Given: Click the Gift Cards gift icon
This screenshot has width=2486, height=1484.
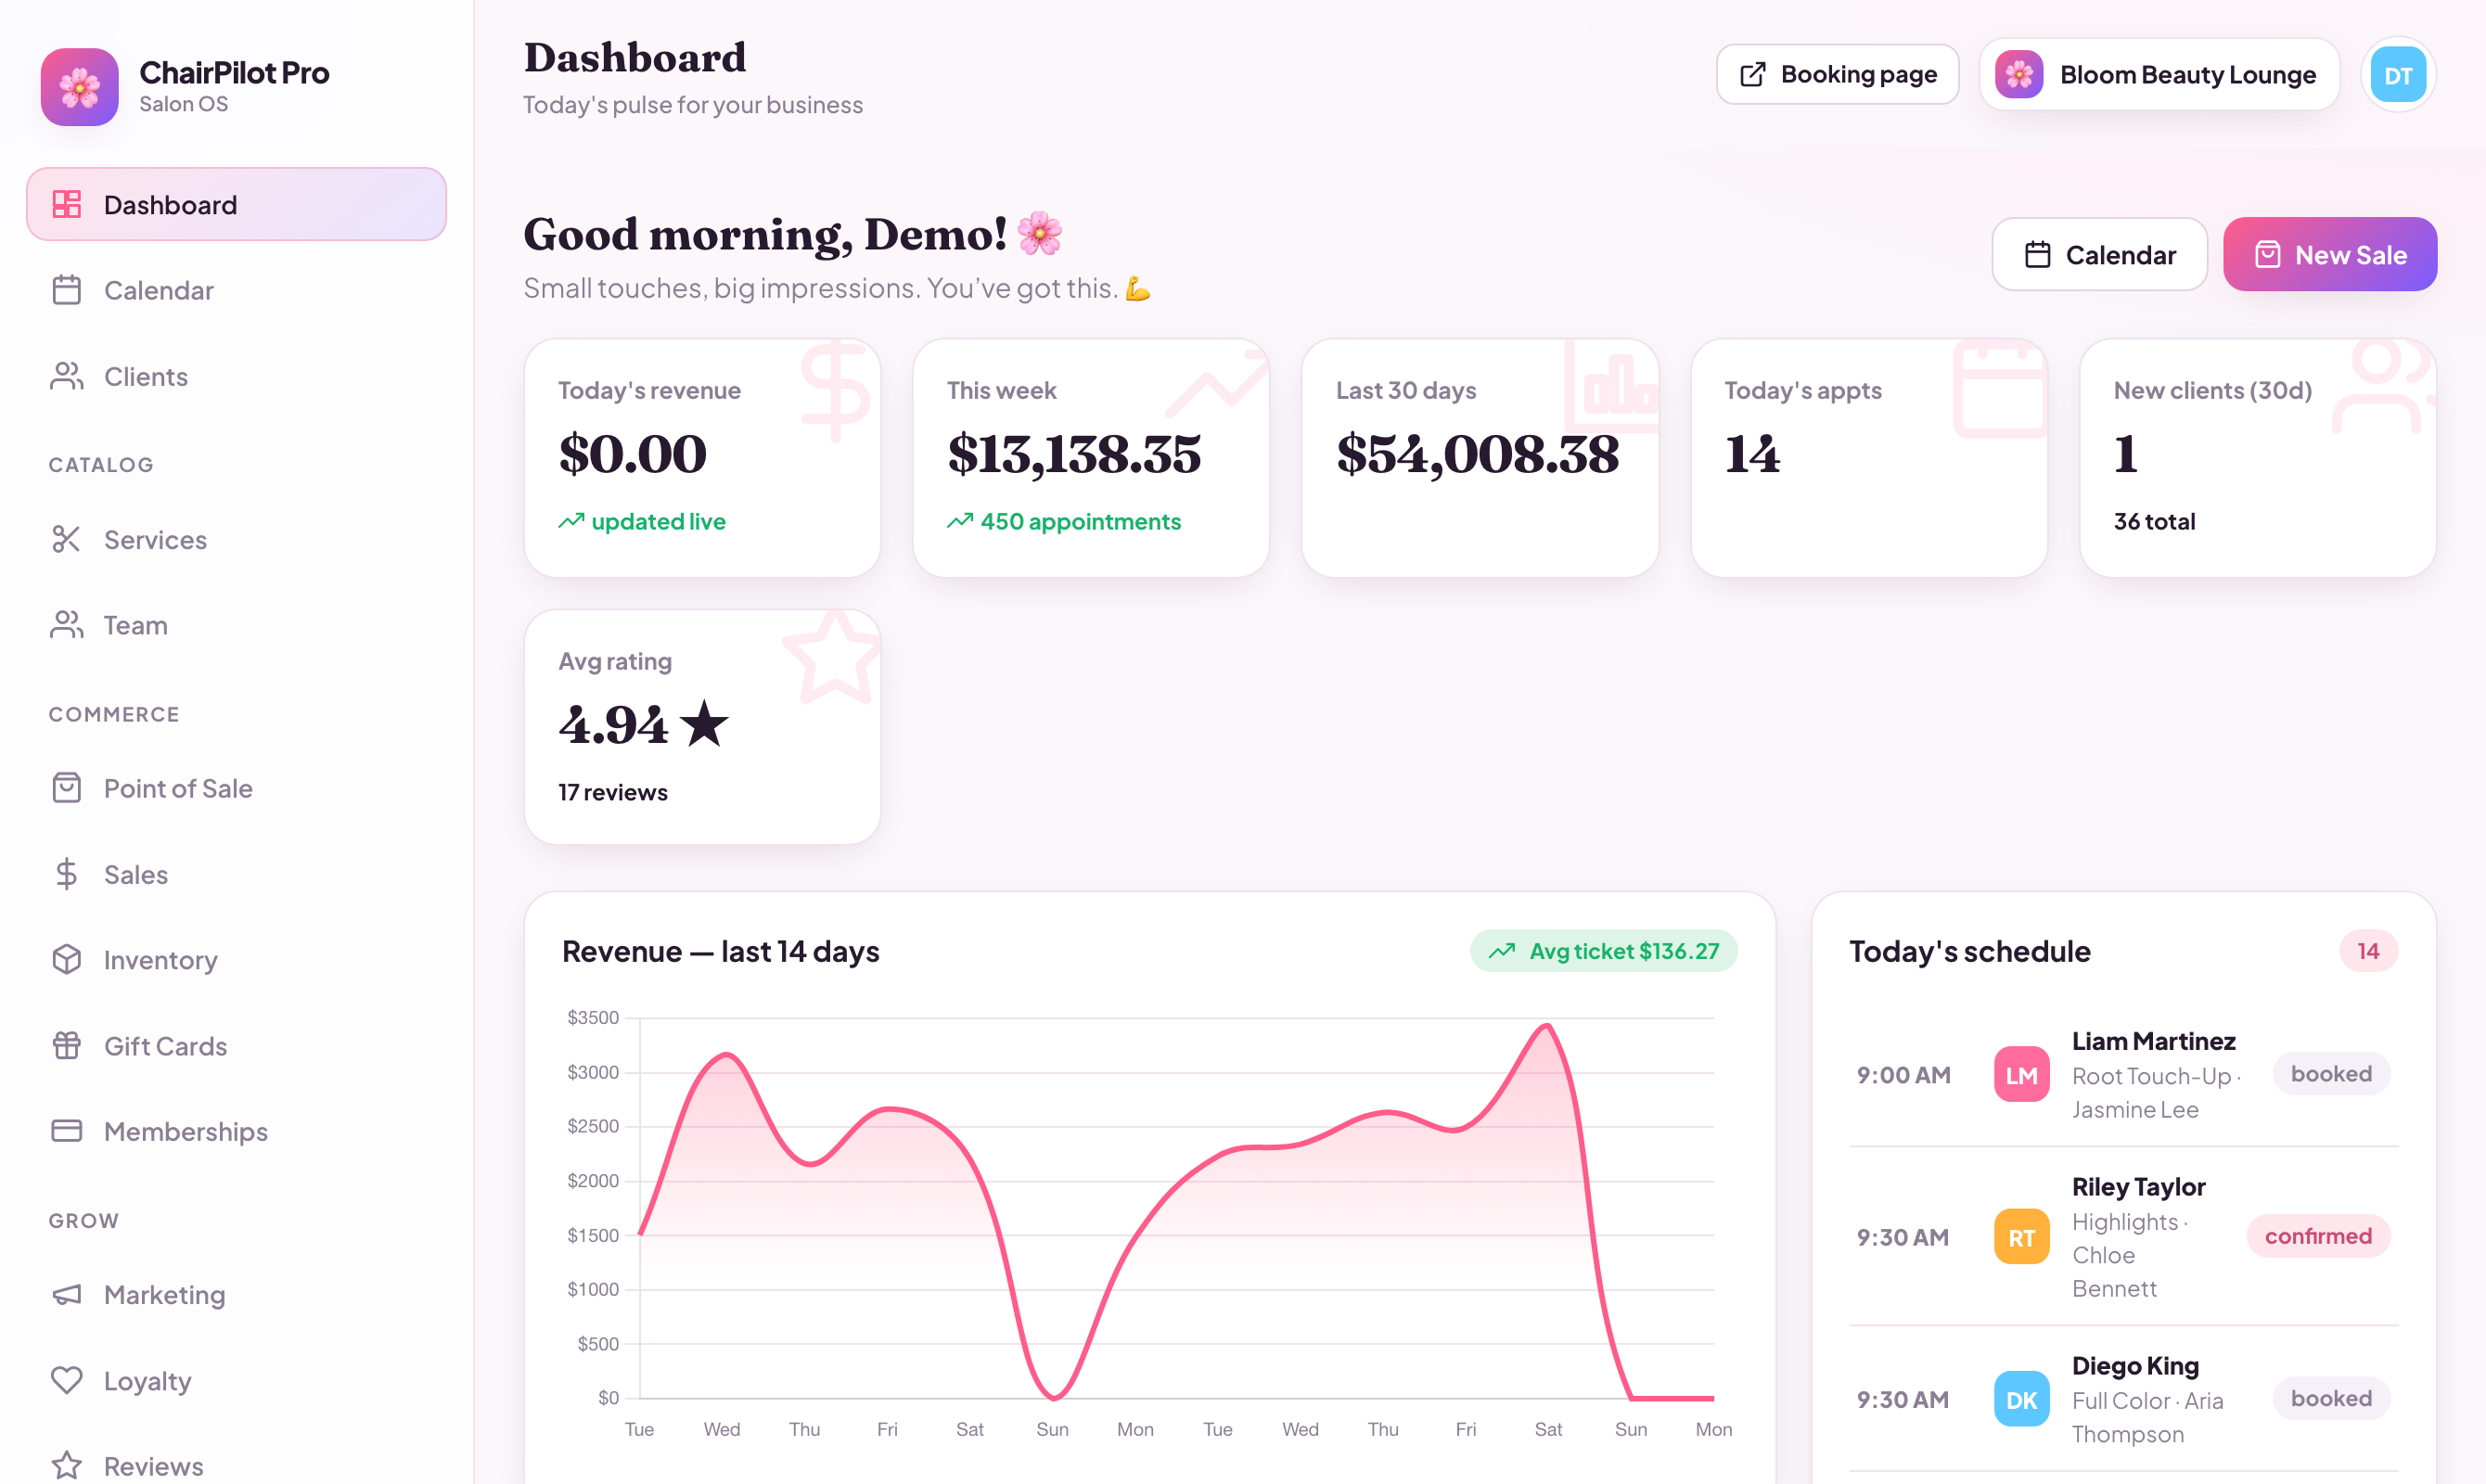Looking at the screenshot, I should tap(67, 1046).
